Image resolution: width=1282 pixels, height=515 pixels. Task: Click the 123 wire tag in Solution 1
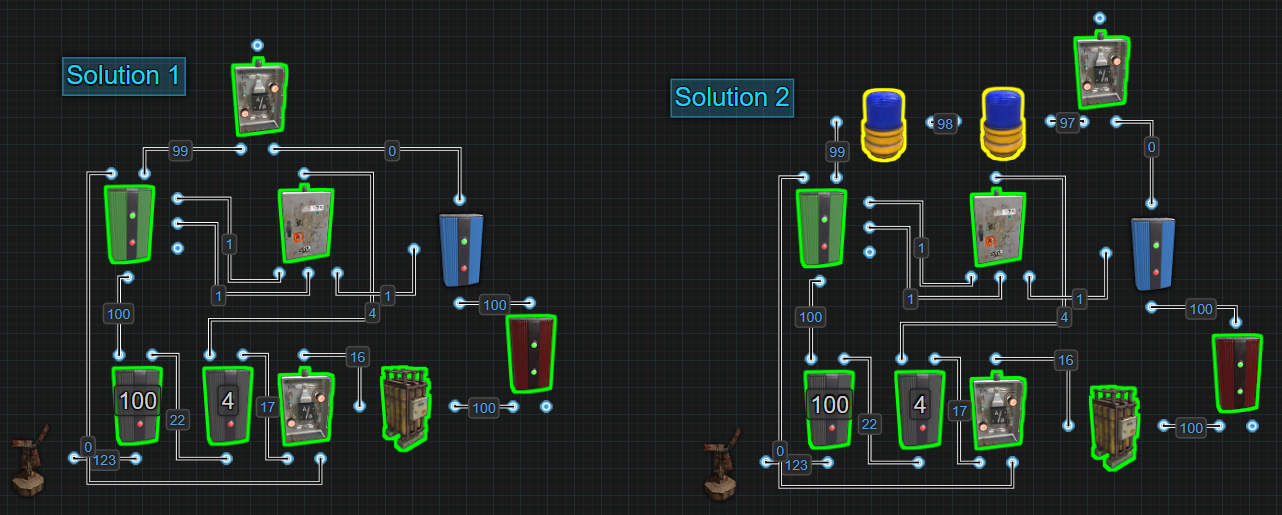point(105,461)
